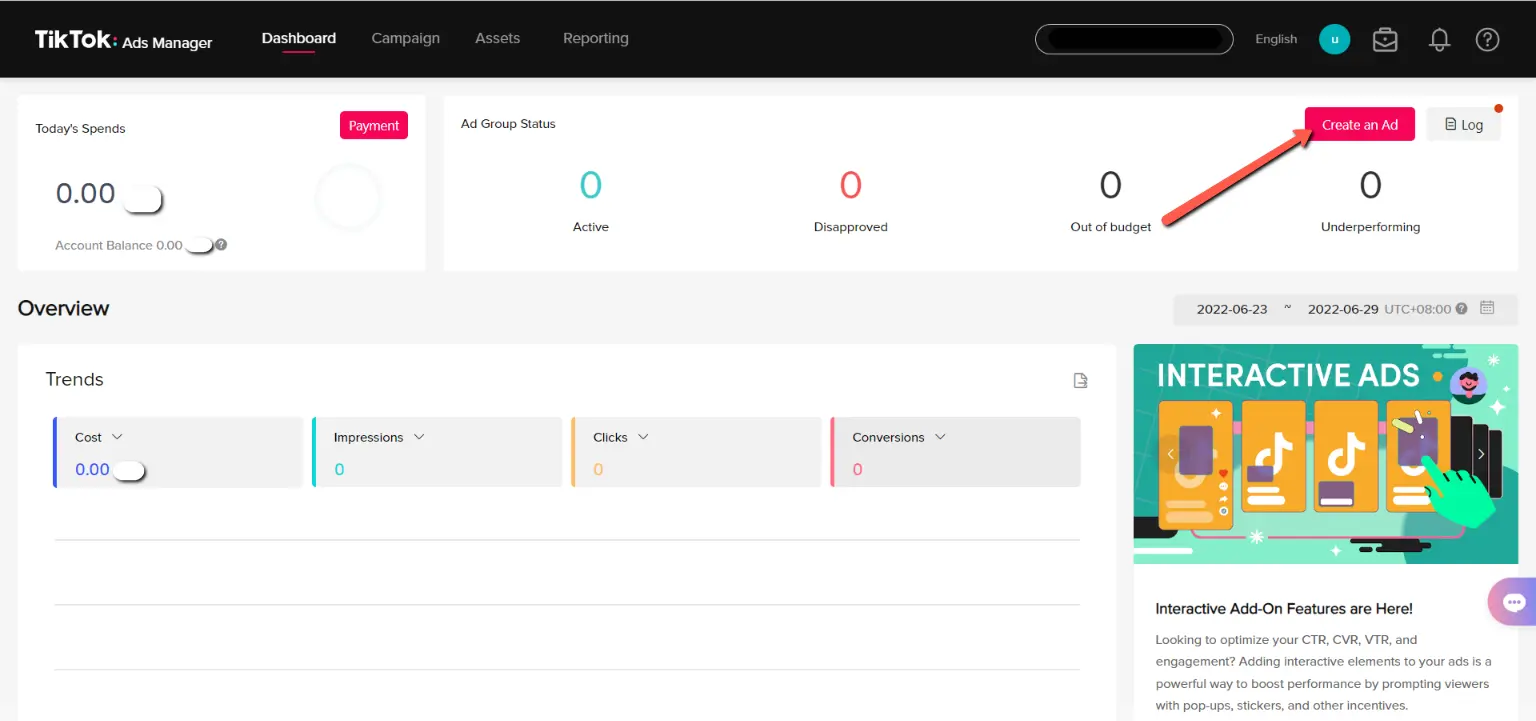Click the UTC timezone info icon
Screen dimensions: 1536x721
point(1462,309)
